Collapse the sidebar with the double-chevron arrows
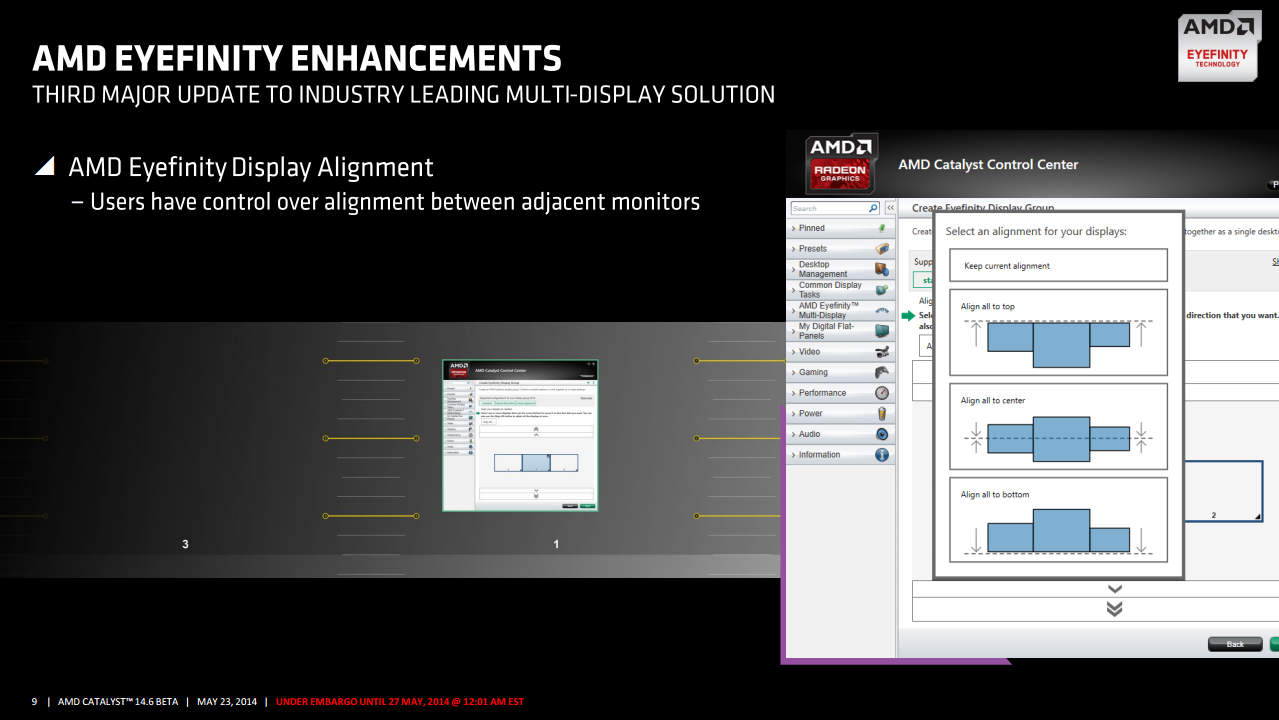 click(888, 207)
